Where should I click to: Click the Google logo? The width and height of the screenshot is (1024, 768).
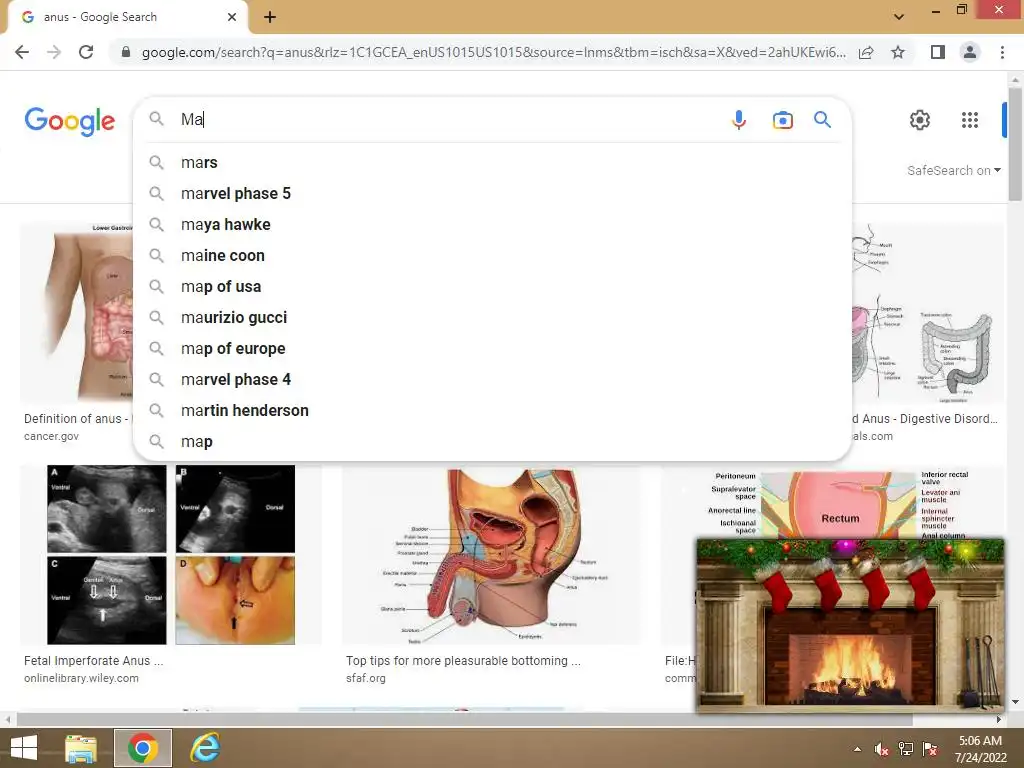(70, 121)
